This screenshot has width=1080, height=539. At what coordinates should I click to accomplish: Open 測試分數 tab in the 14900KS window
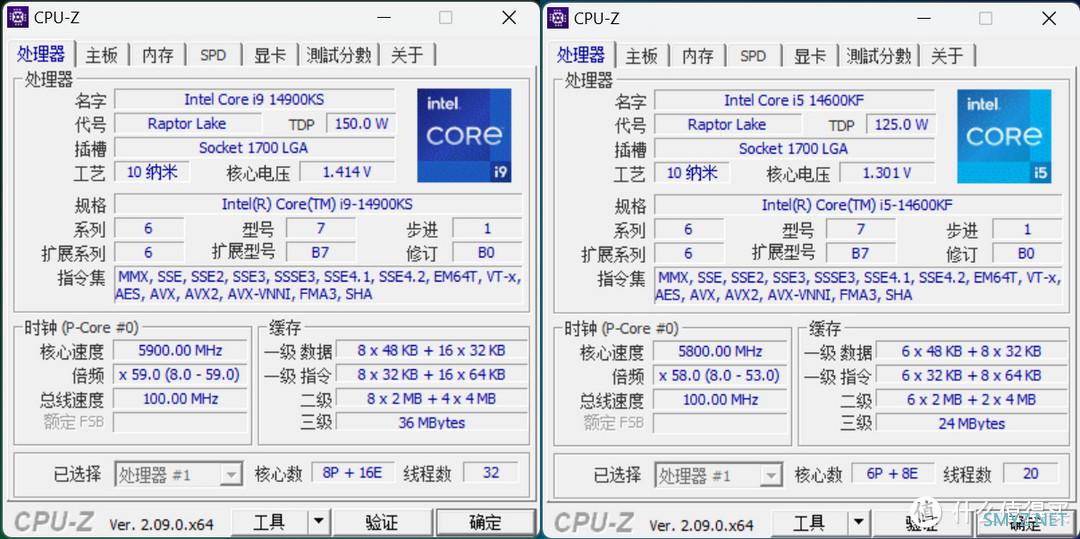click(x=339, y=55)
